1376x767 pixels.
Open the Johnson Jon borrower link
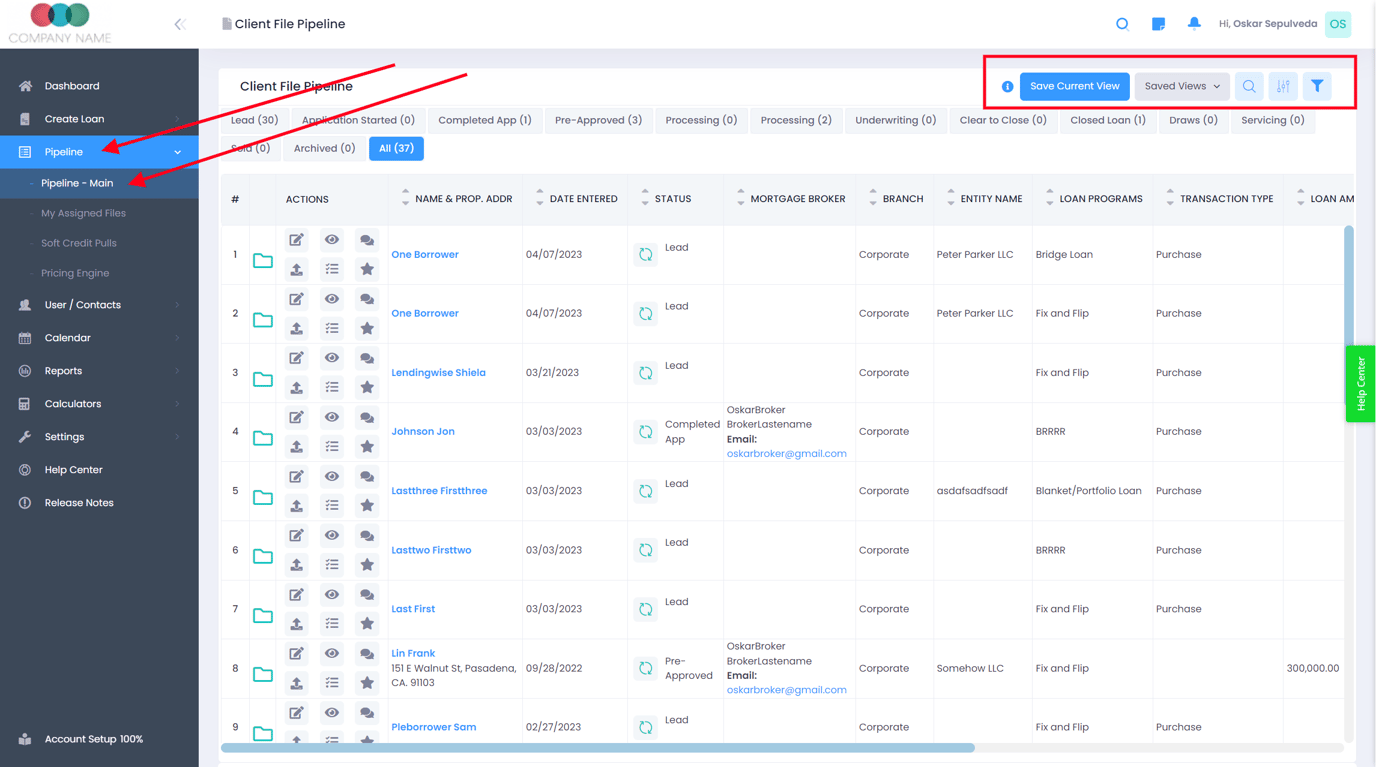coord(423,432)
